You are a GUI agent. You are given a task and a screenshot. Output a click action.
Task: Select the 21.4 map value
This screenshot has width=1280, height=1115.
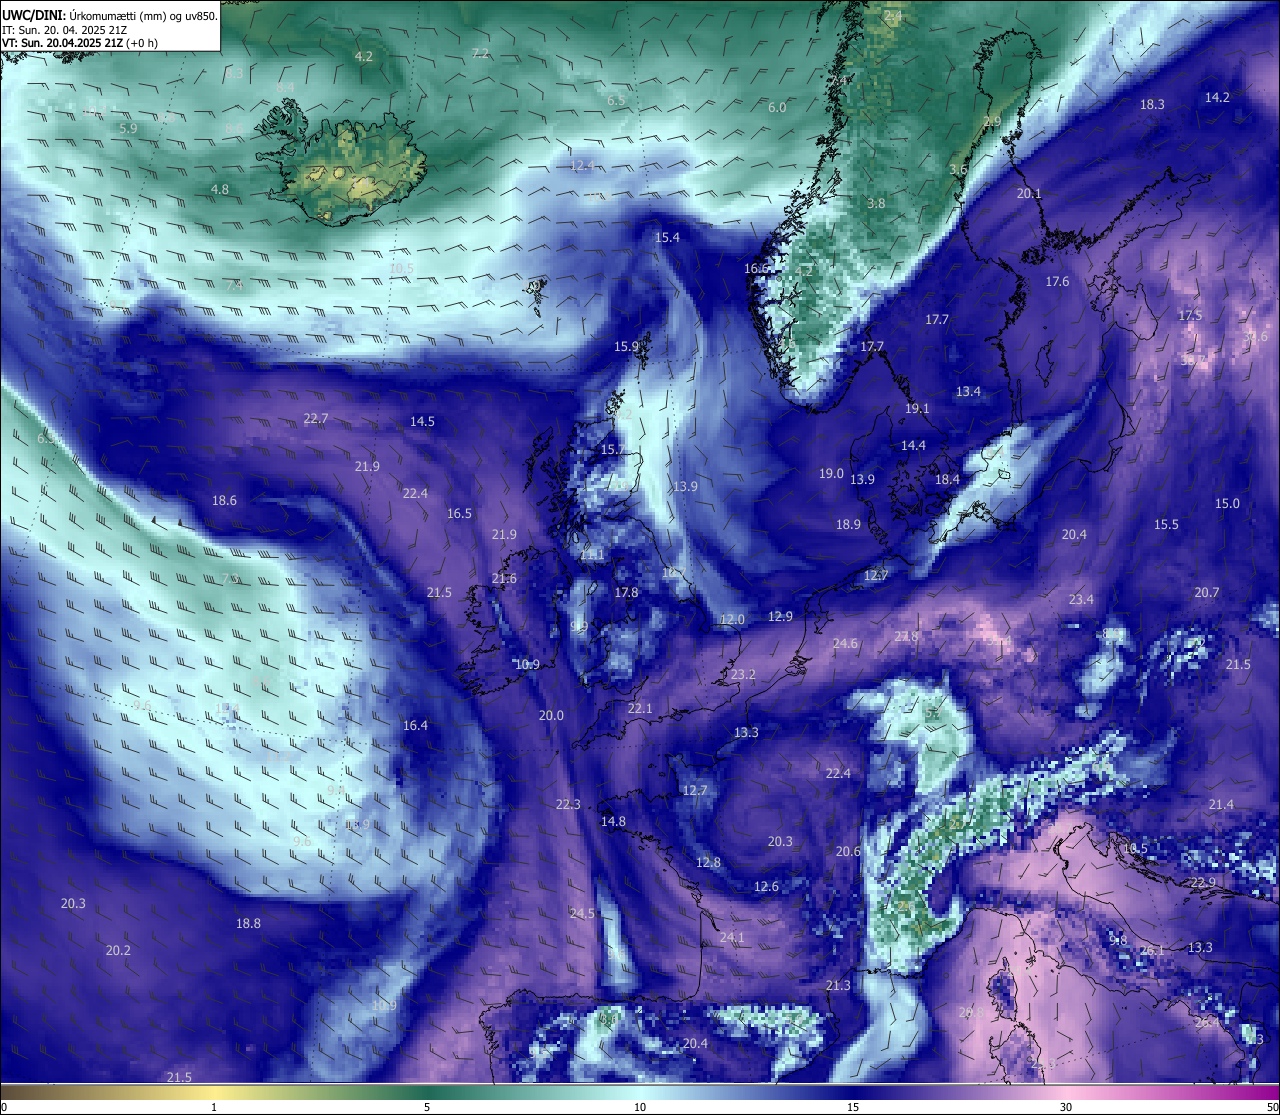pyautogui.click(x=1221, y=804)
